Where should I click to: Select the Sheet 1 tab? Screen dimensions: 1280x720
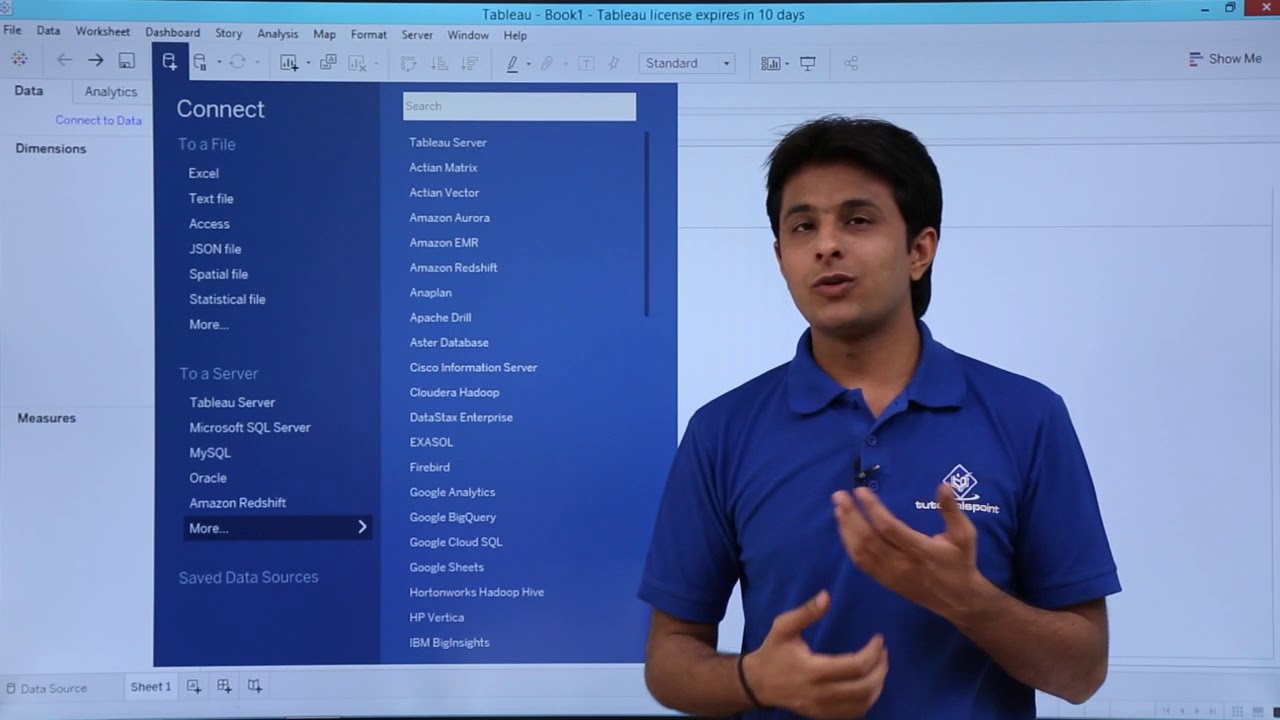pos(151,686)
